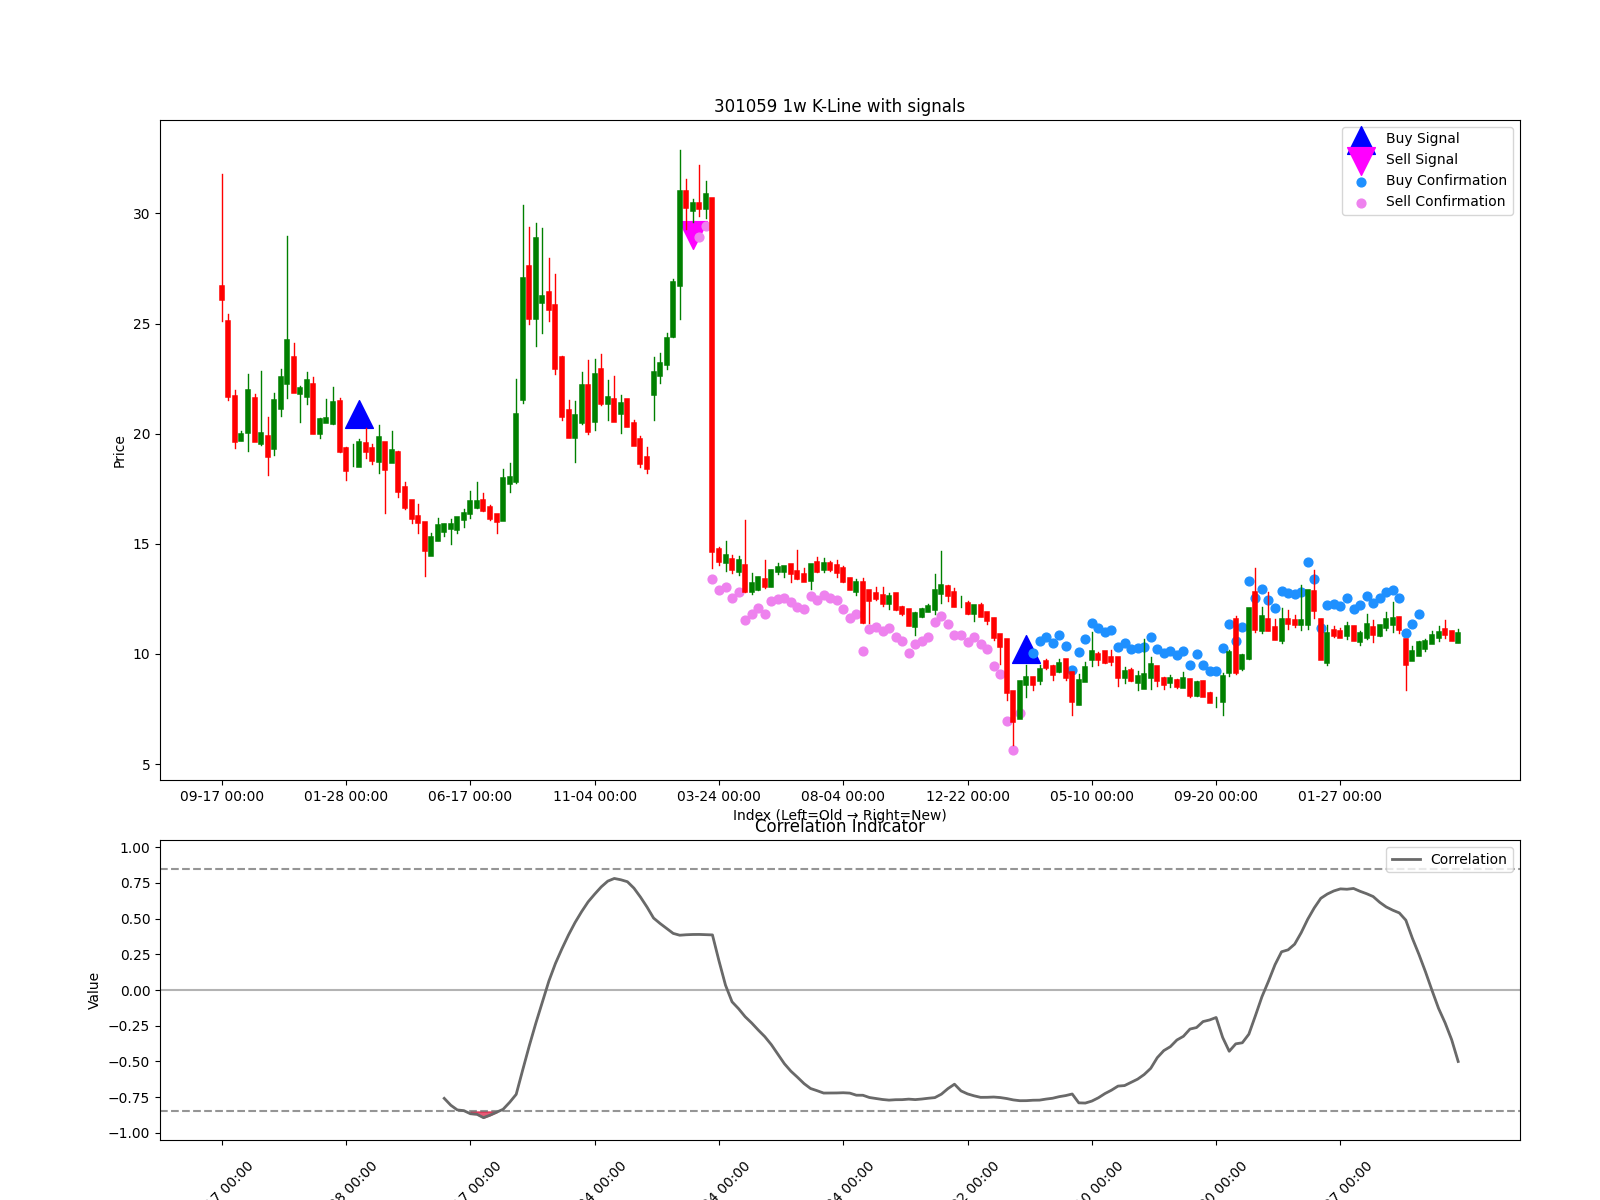This screenshot has width=1600, height=1200.
Task: Click the '12-22 00:00' x-axis tick
Action: (968, 797)
